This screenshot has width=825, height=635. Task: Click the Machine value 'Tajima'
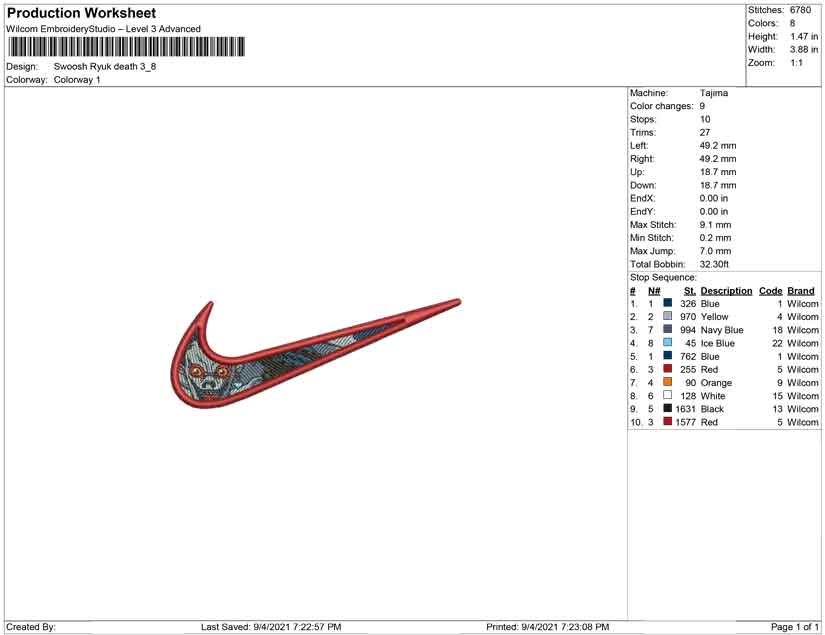[714, 93]
